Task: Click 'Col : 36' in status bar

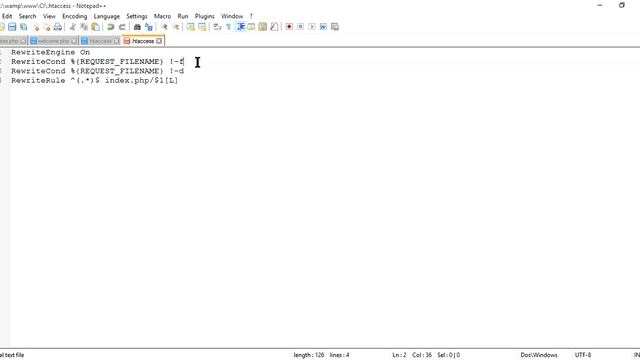Action: 422,355
